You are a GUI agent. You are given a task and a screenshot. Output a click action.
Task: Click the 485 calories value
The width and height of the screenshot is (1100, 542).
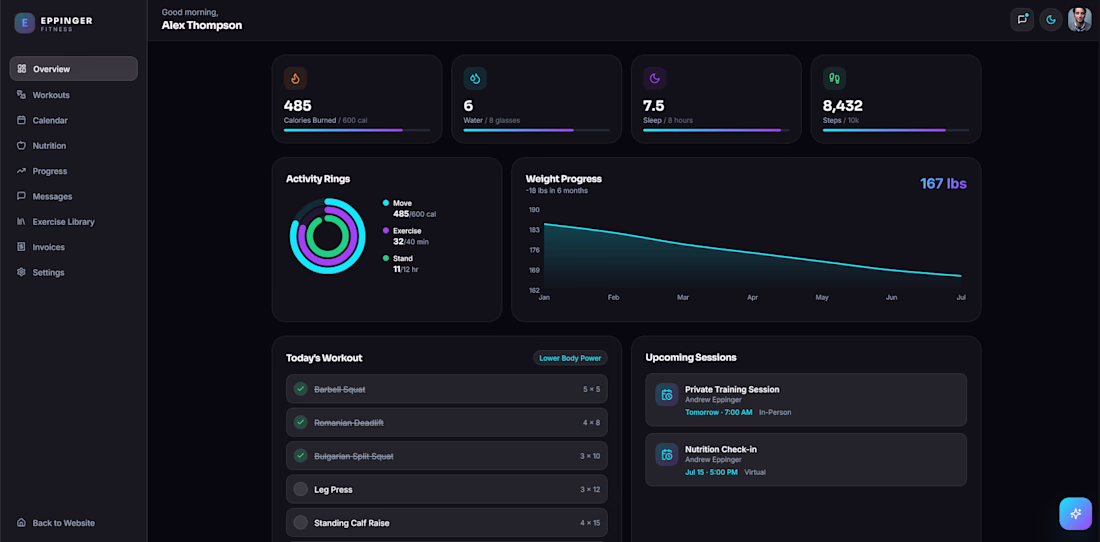297,106
